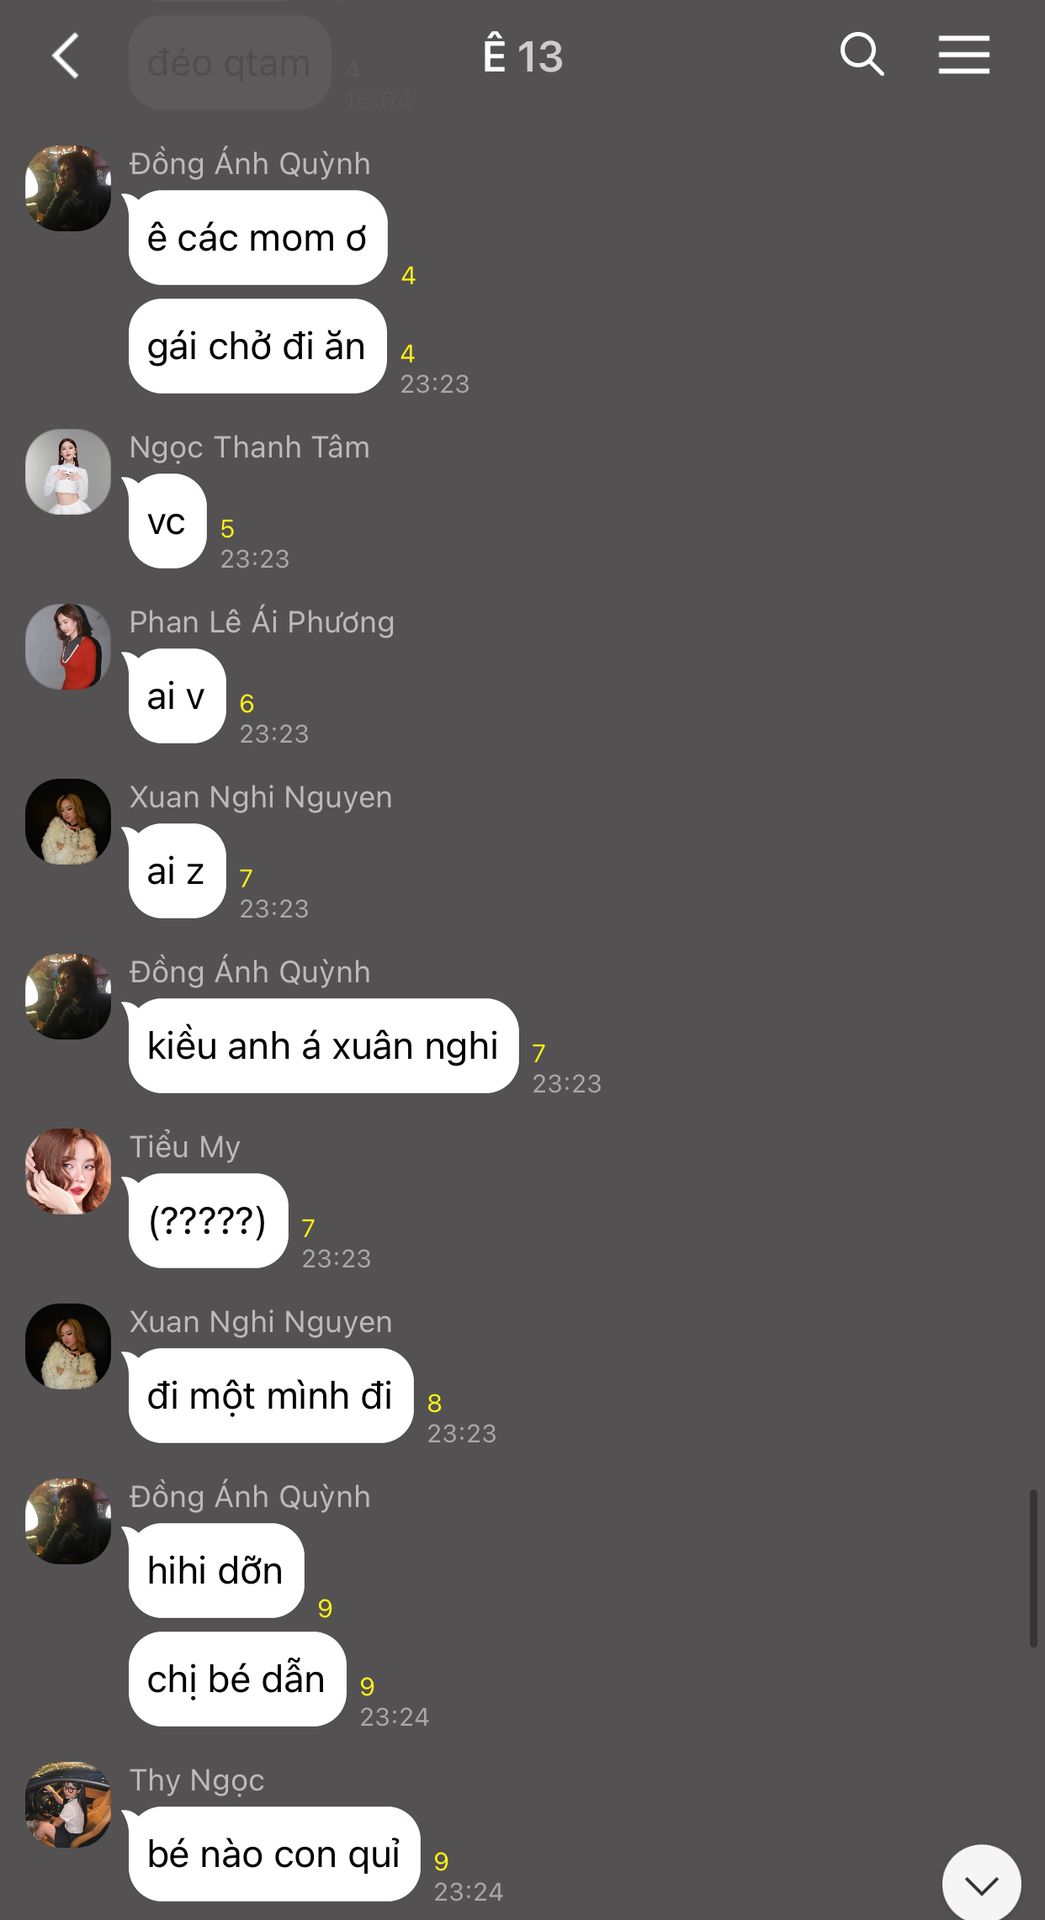This screenshot has height=1920, width=1045.
Task: Open the hamburger menu icon
Action: click(964, 55)
